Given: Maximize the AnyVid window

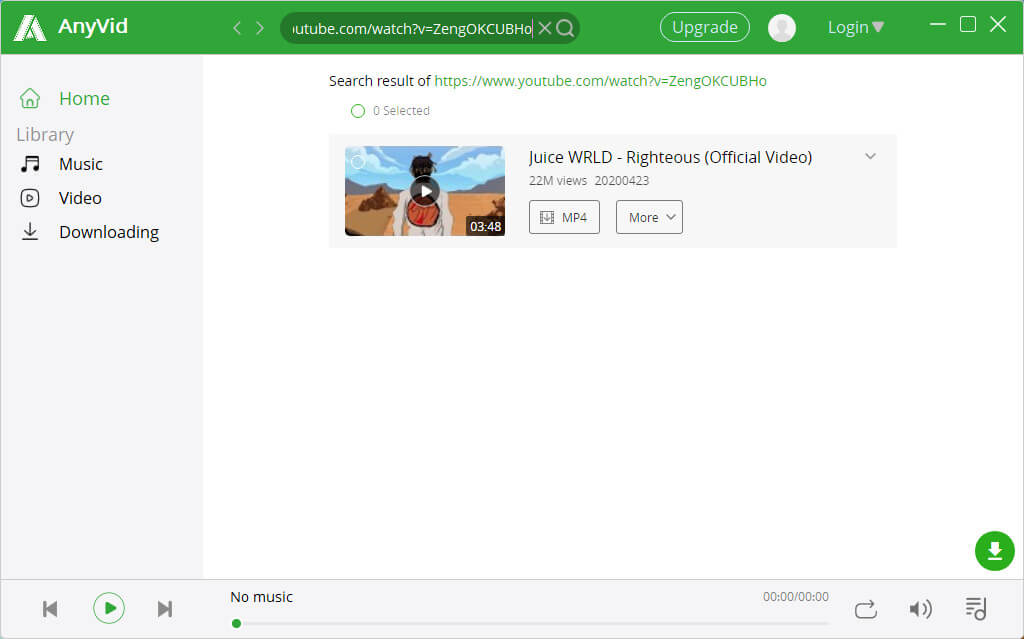Looking at the screenshot, I should [968, 24].
